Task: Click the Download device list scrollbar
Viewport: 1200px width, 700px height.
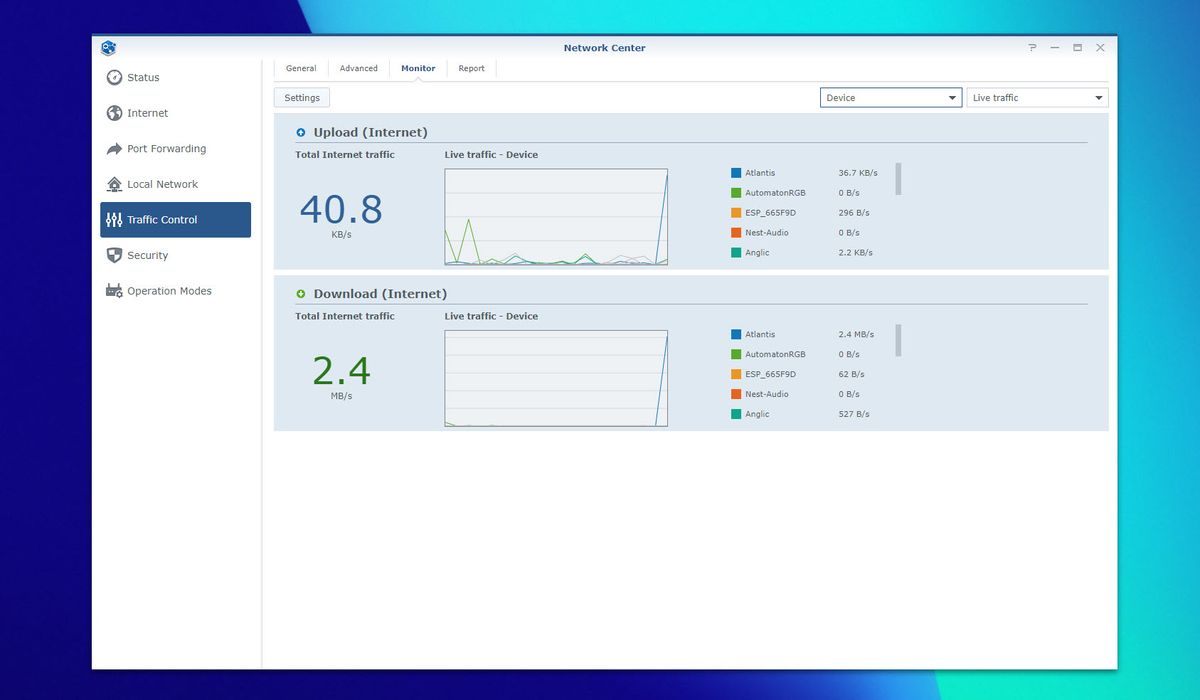Action: (x=898, y=340)
